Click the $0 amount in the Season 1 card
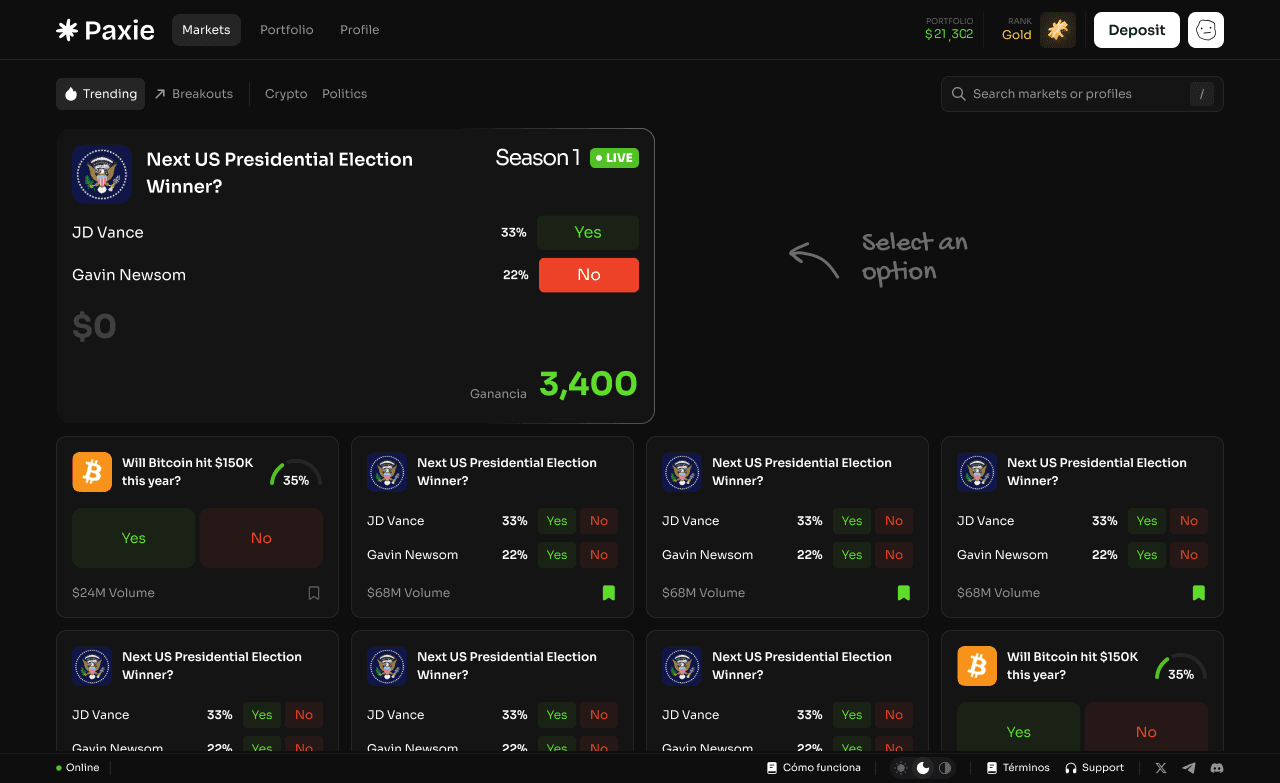Viewport: 1280px width, 783px height. [94, 326]
